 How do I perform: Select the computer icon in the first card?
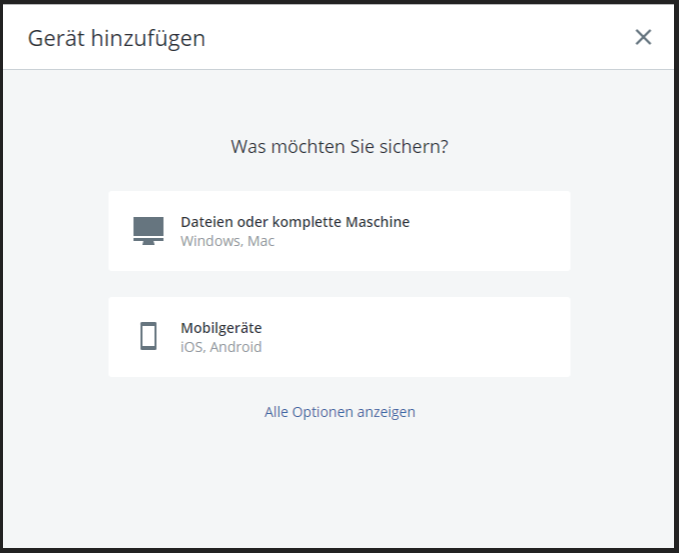point(148,230)
